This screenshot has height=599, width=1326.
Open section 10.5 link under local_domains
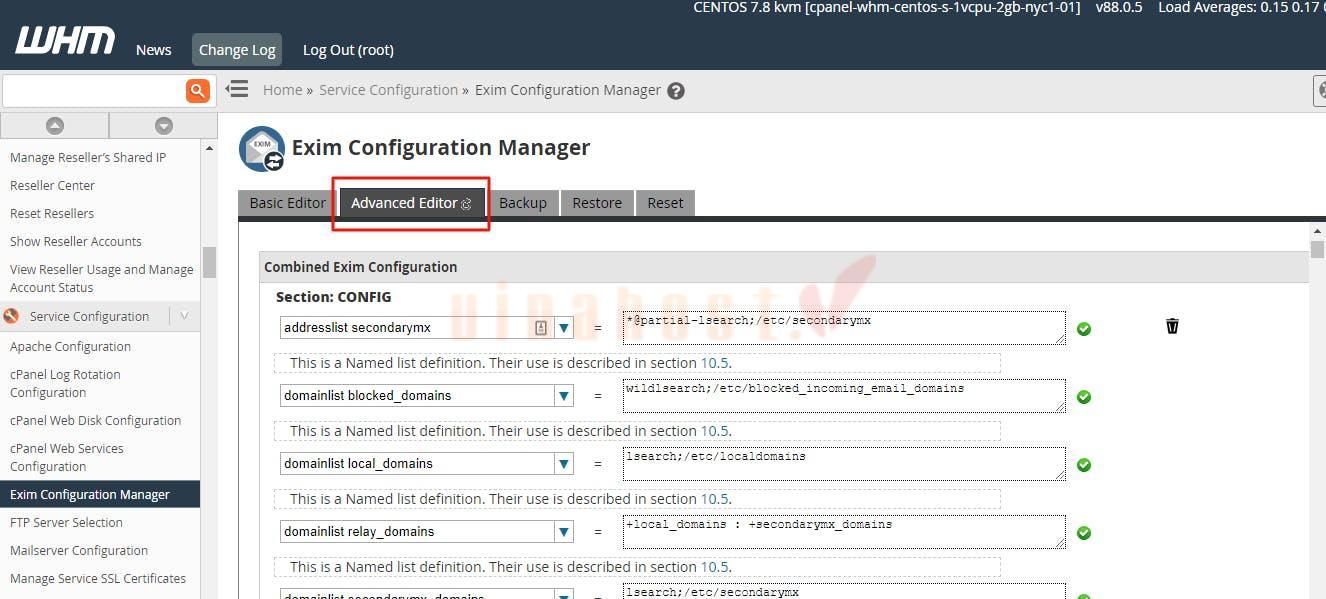714,499
